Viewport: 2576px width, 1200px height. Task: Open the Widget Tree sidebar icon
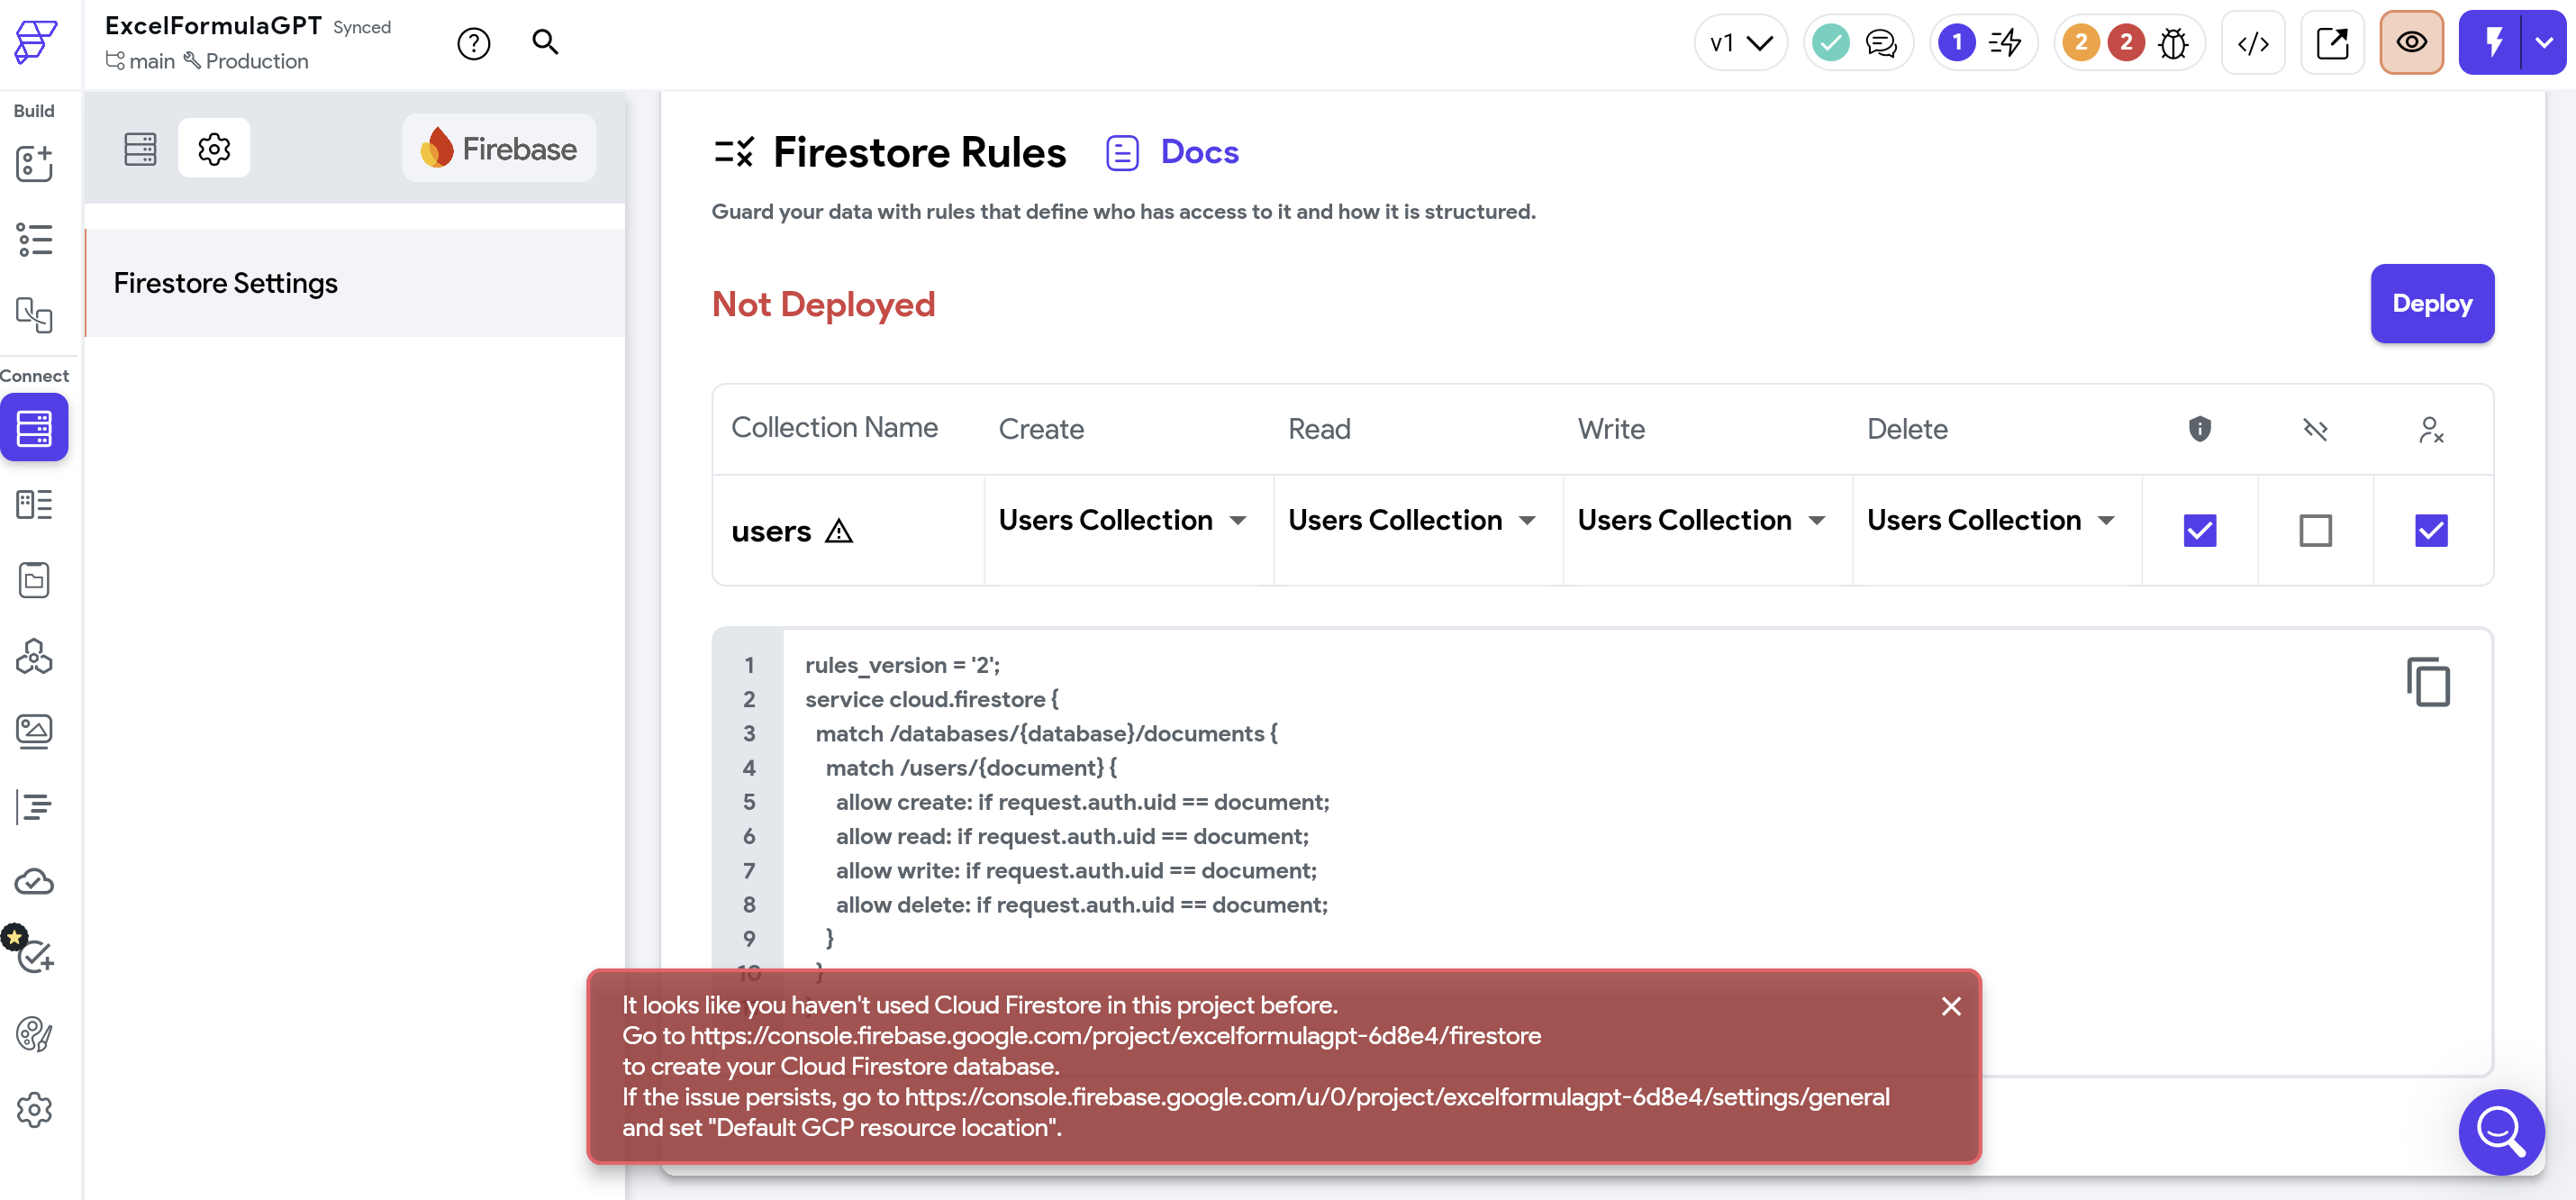[34, 240]
